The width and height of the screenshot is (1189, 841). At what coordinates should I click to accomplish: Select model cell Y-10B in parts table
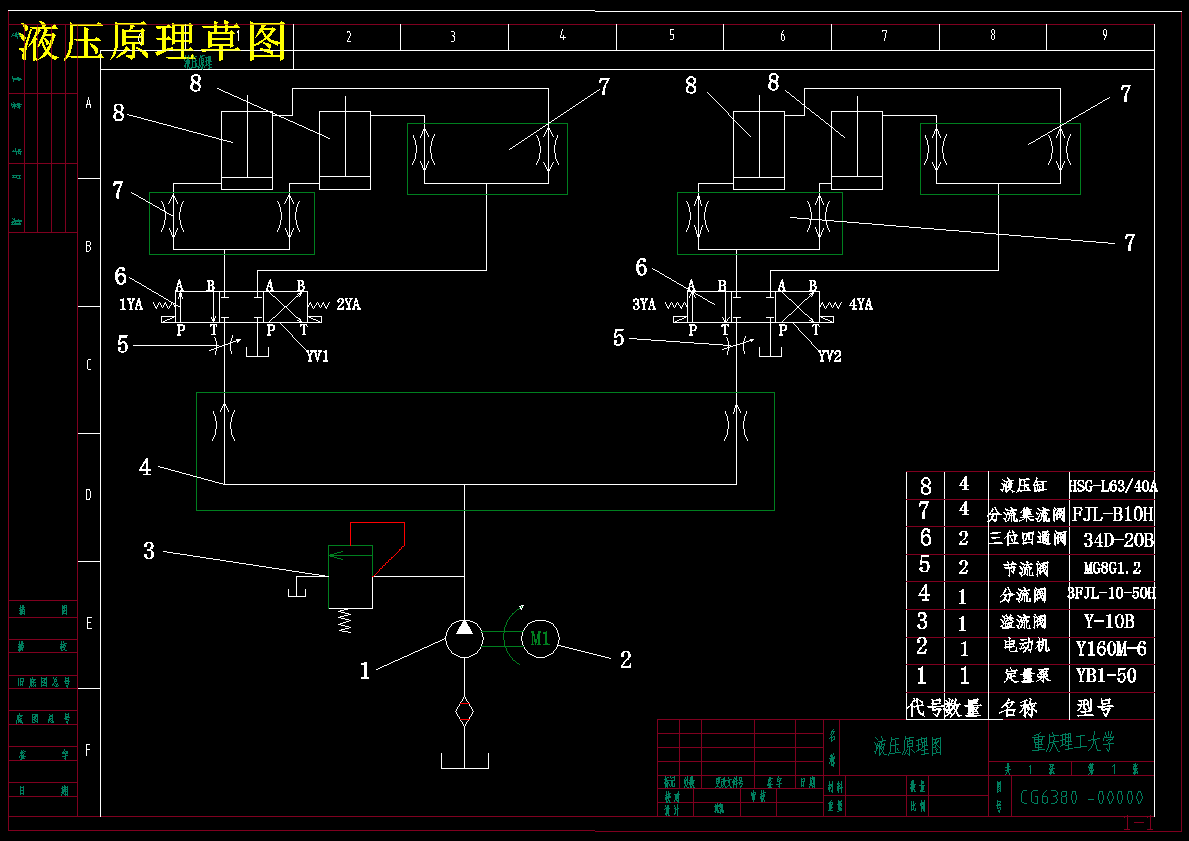1109,622
